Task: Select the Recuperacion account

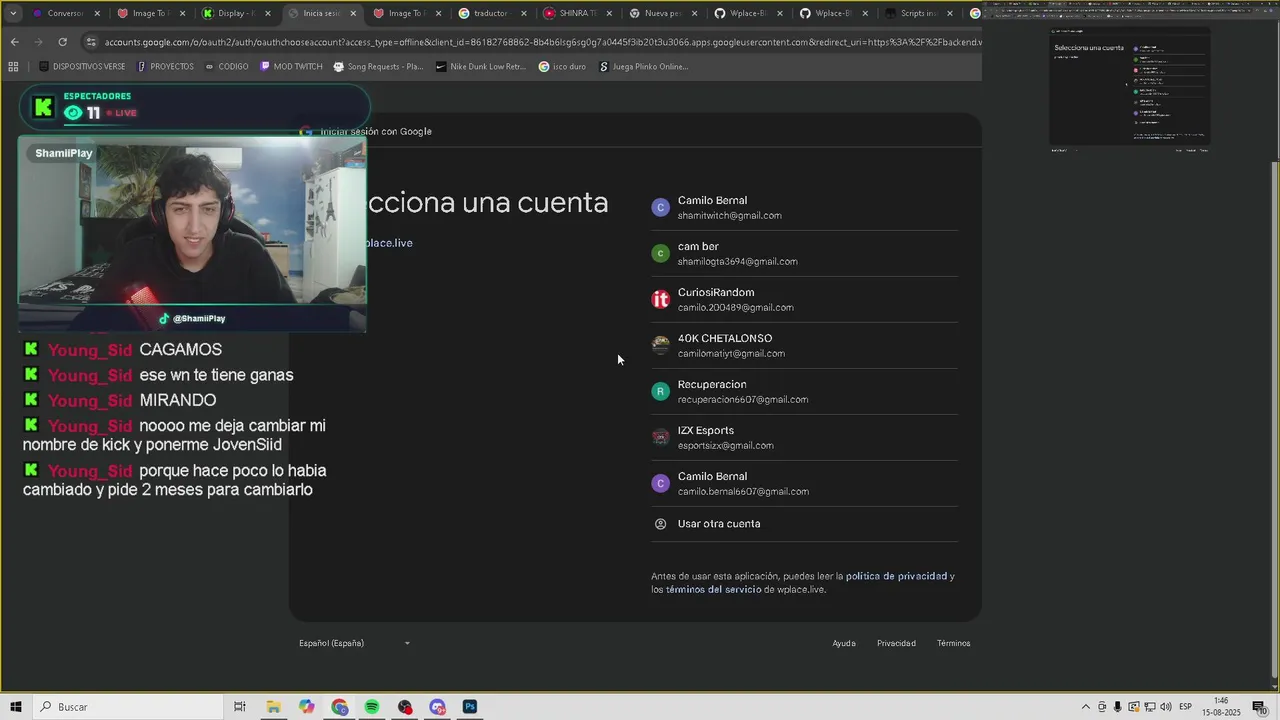Action: pyautogui.click(x=804, y=391)
